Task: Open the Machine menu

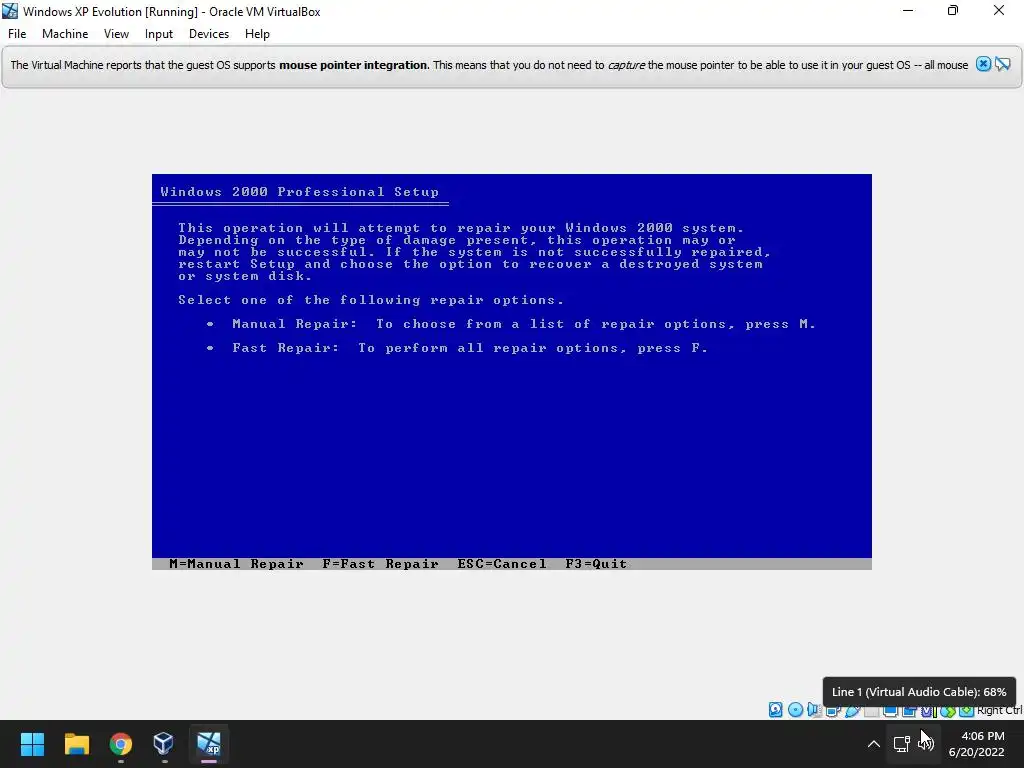Action: click(x=65, y=34)
